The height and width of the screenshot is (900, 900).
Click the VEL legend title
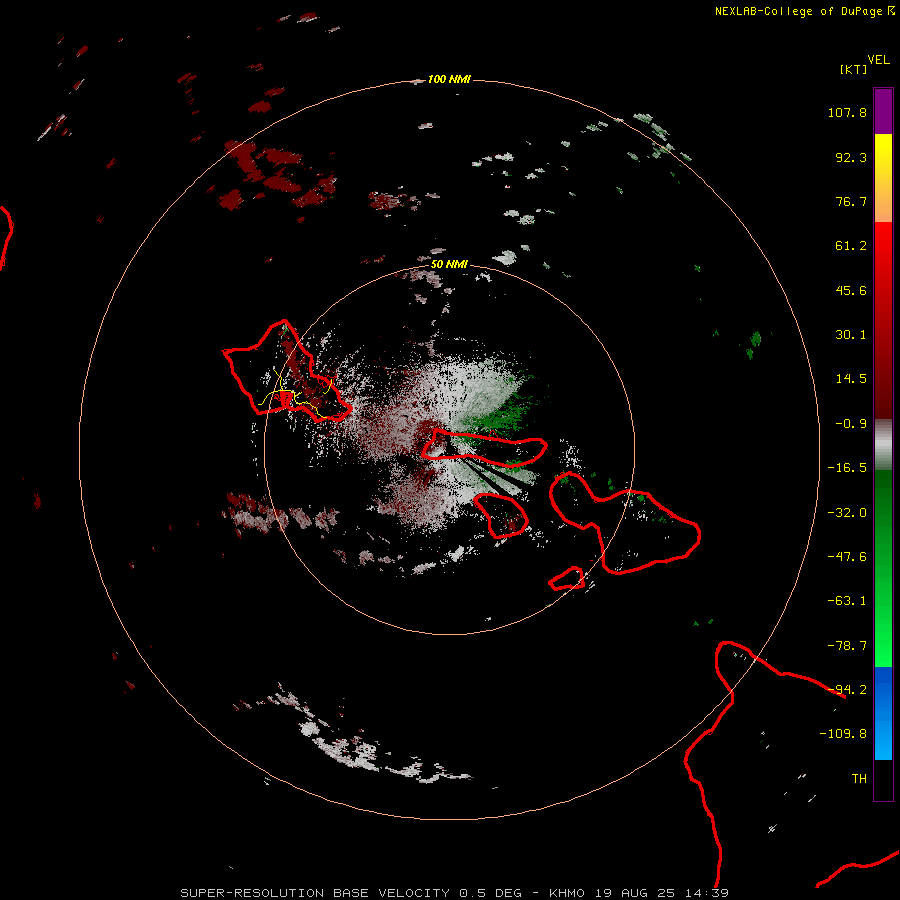point(878,59)
